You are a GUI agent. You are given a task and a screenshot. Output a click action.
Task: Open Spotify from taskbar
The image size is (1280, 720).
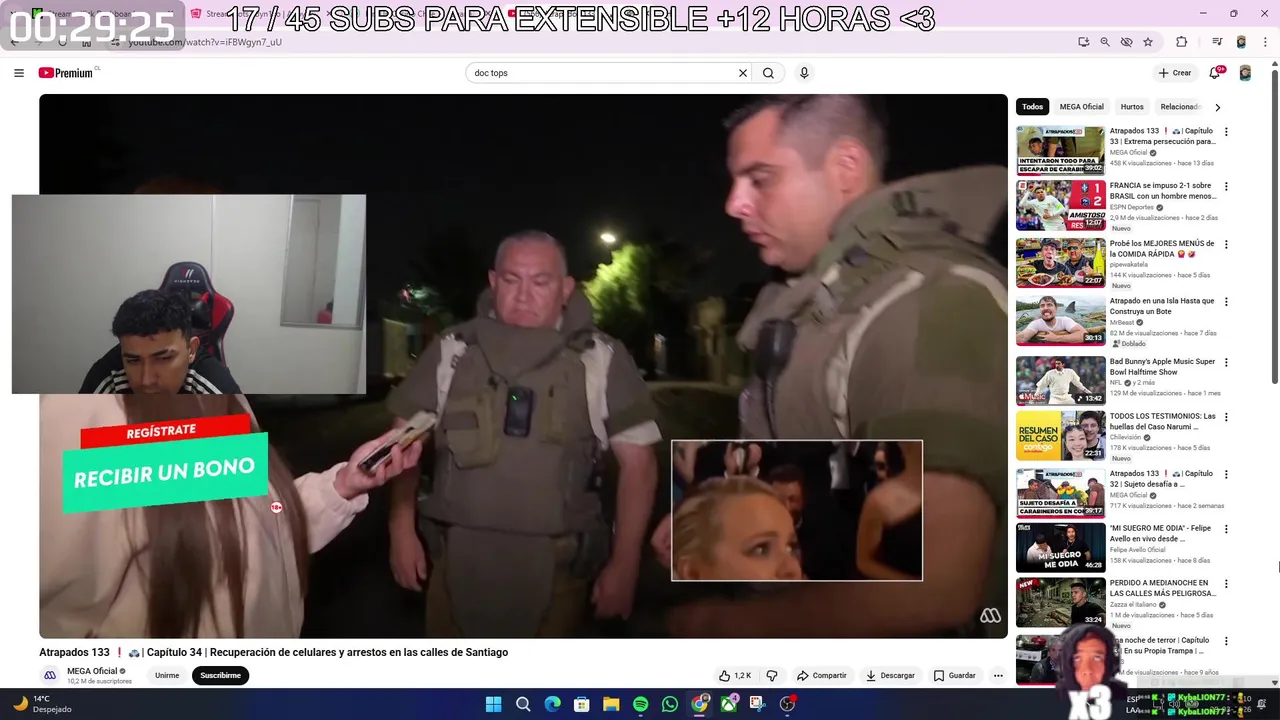(x=640, y=705)
